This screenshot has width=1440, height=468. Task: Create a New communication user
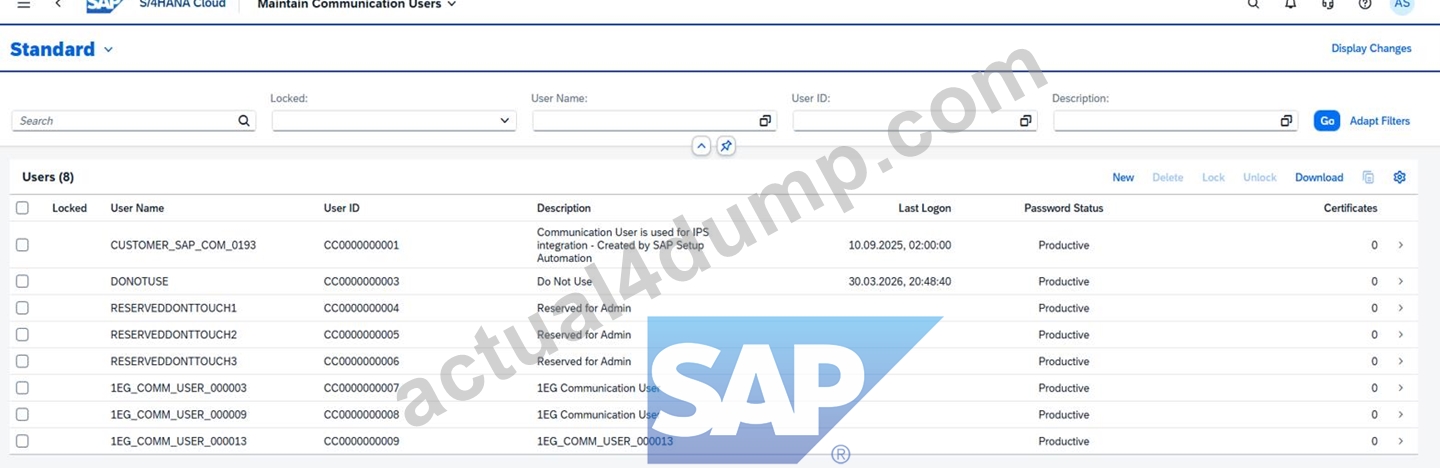(x=1123, y=178)
